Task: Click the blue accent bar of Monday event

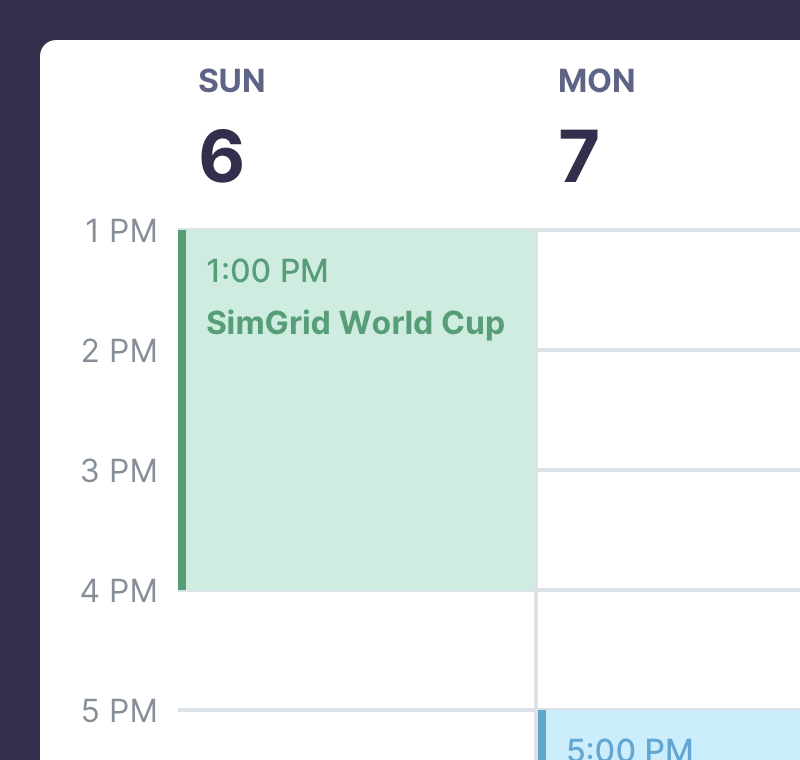Action: pyautogui.click(x=542, y=736)
